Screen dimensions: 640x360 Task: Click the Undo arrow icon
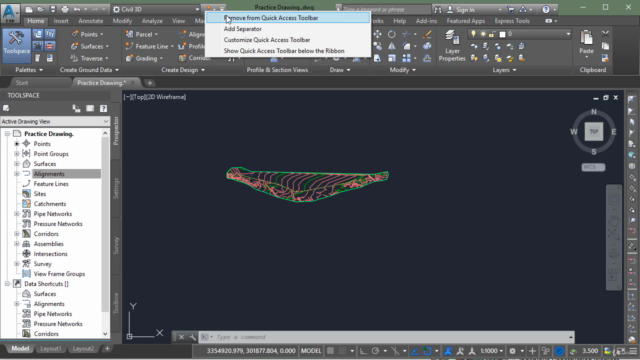tap(76, 9)
